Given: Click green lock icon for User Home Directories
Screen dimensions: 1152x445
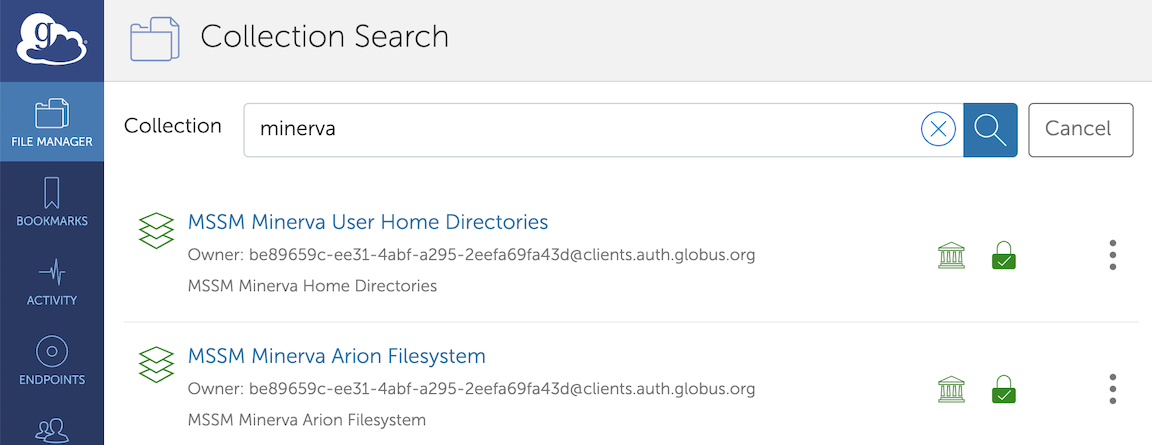Looking at the screenshot, I should pyautogui.click(x=1003, y=255).
